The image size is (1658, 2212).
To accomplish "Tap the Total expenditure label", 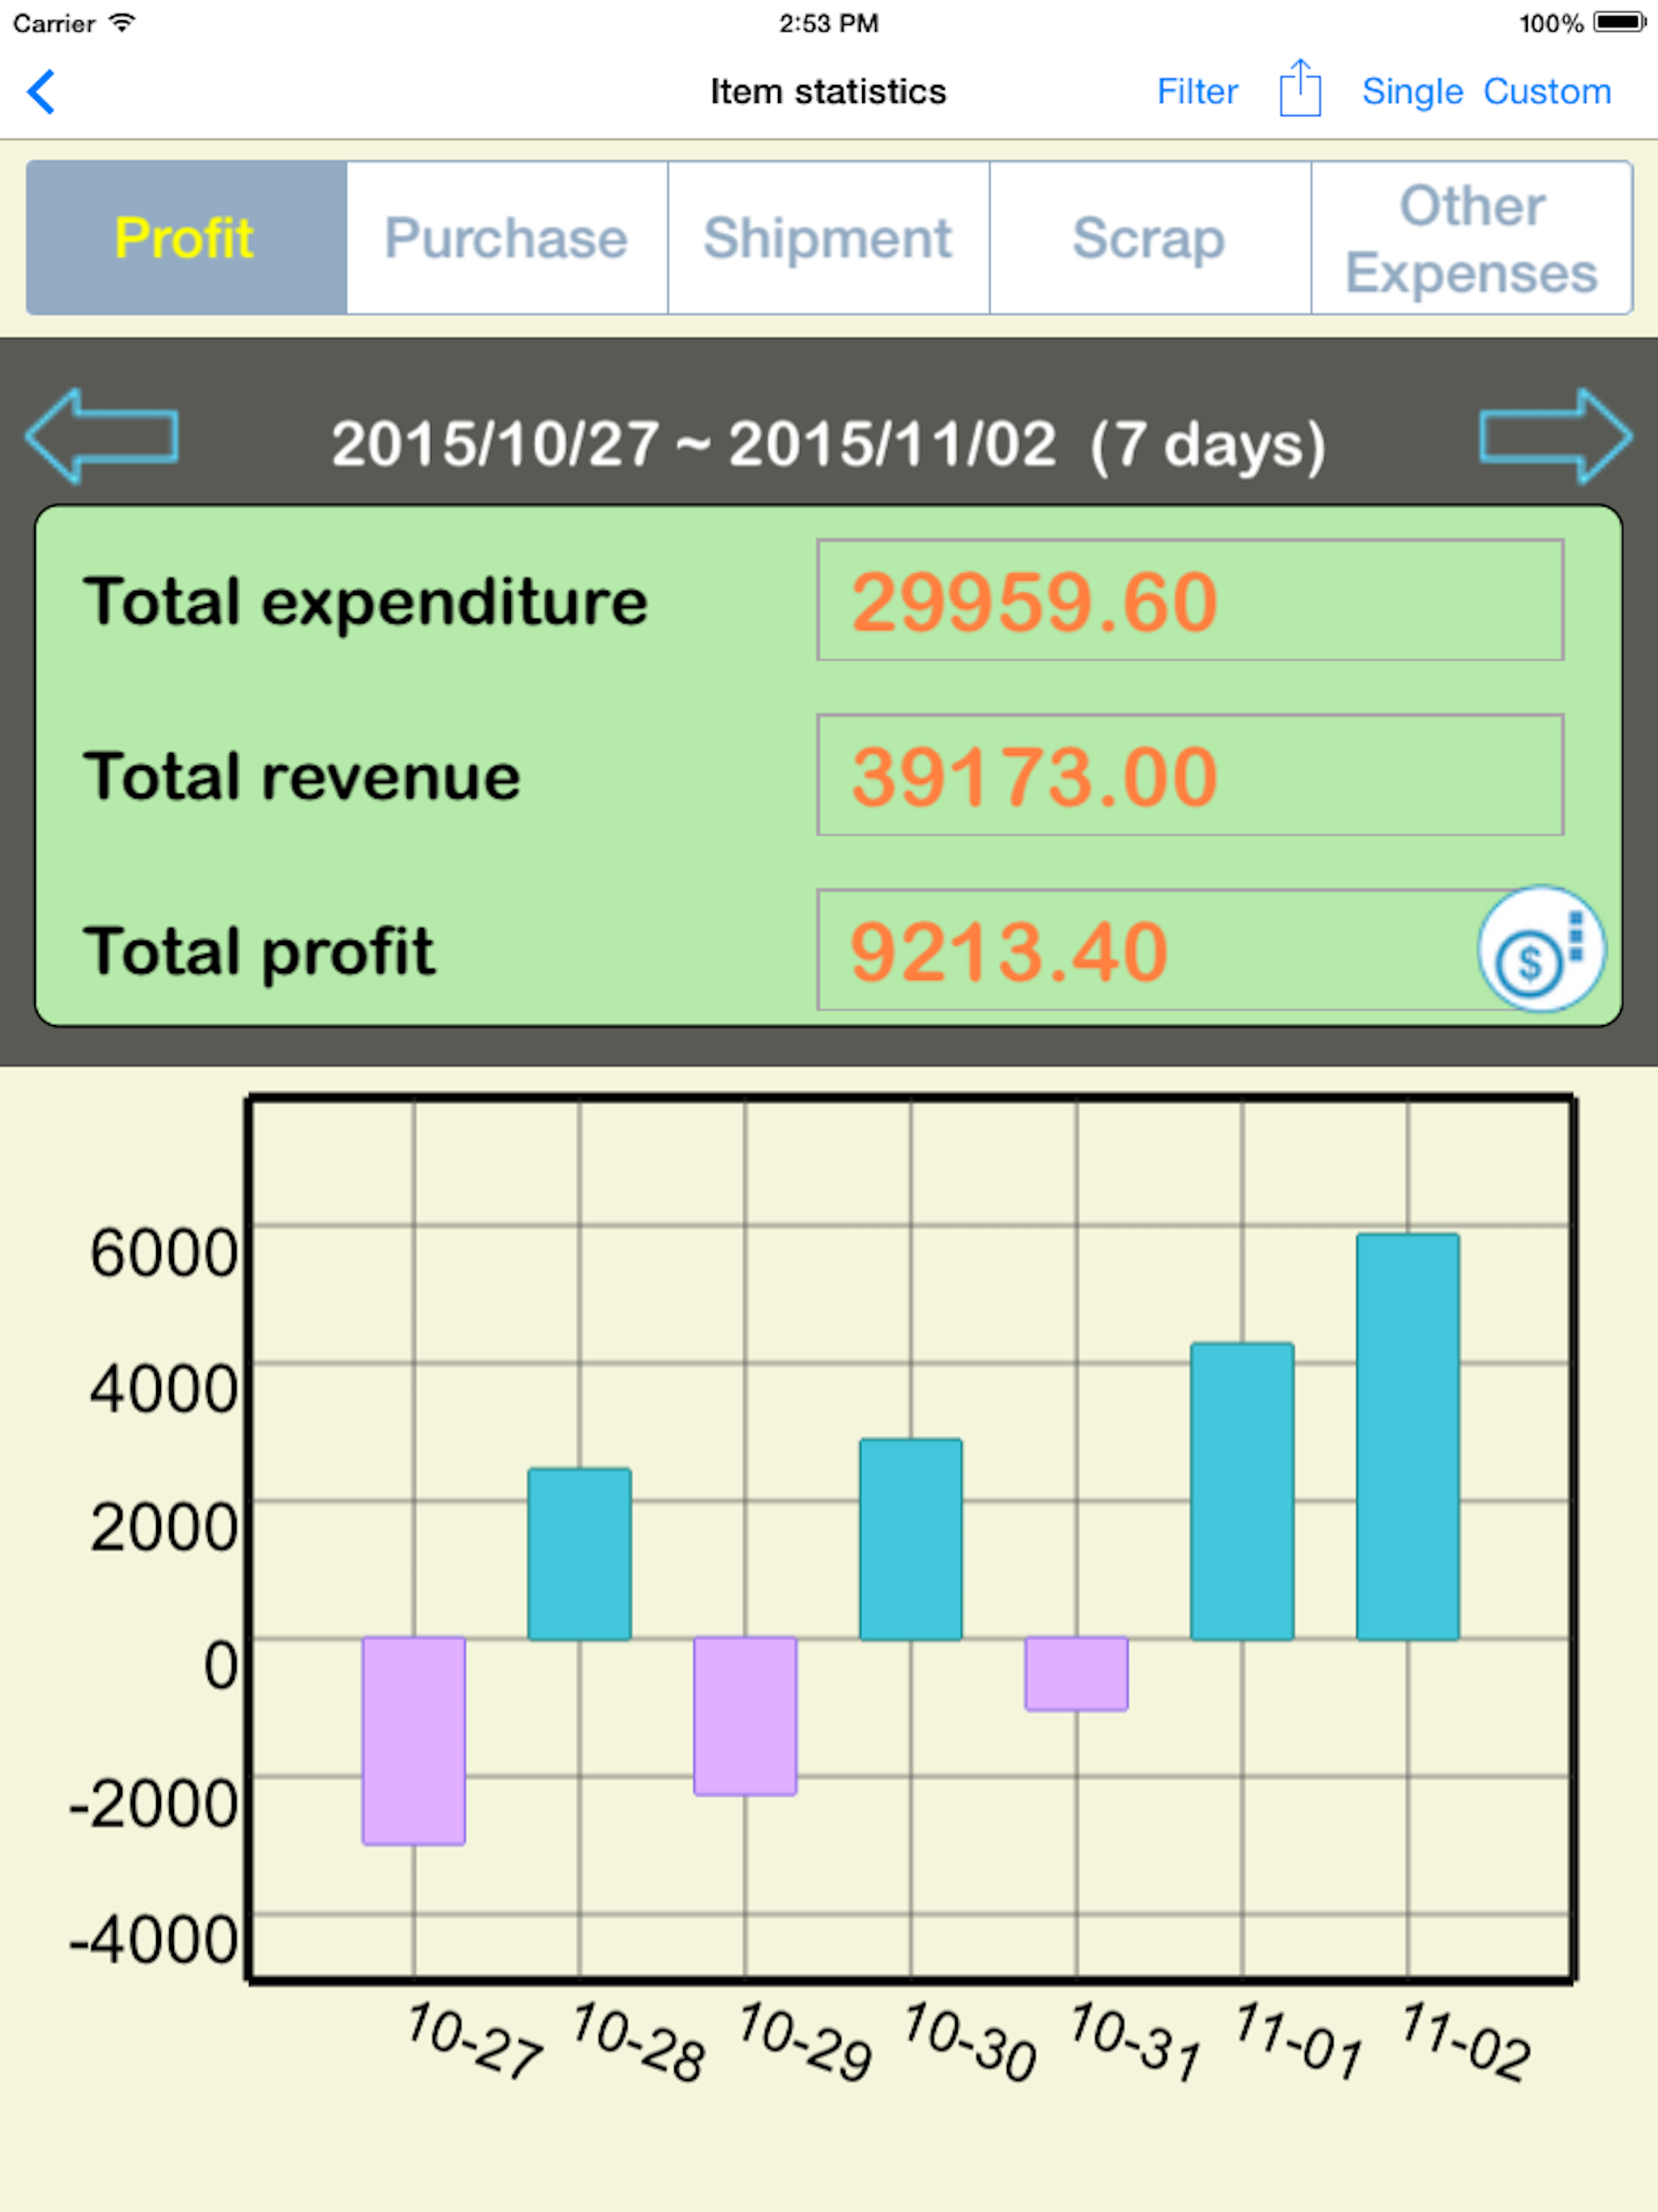I will (366, 602).
